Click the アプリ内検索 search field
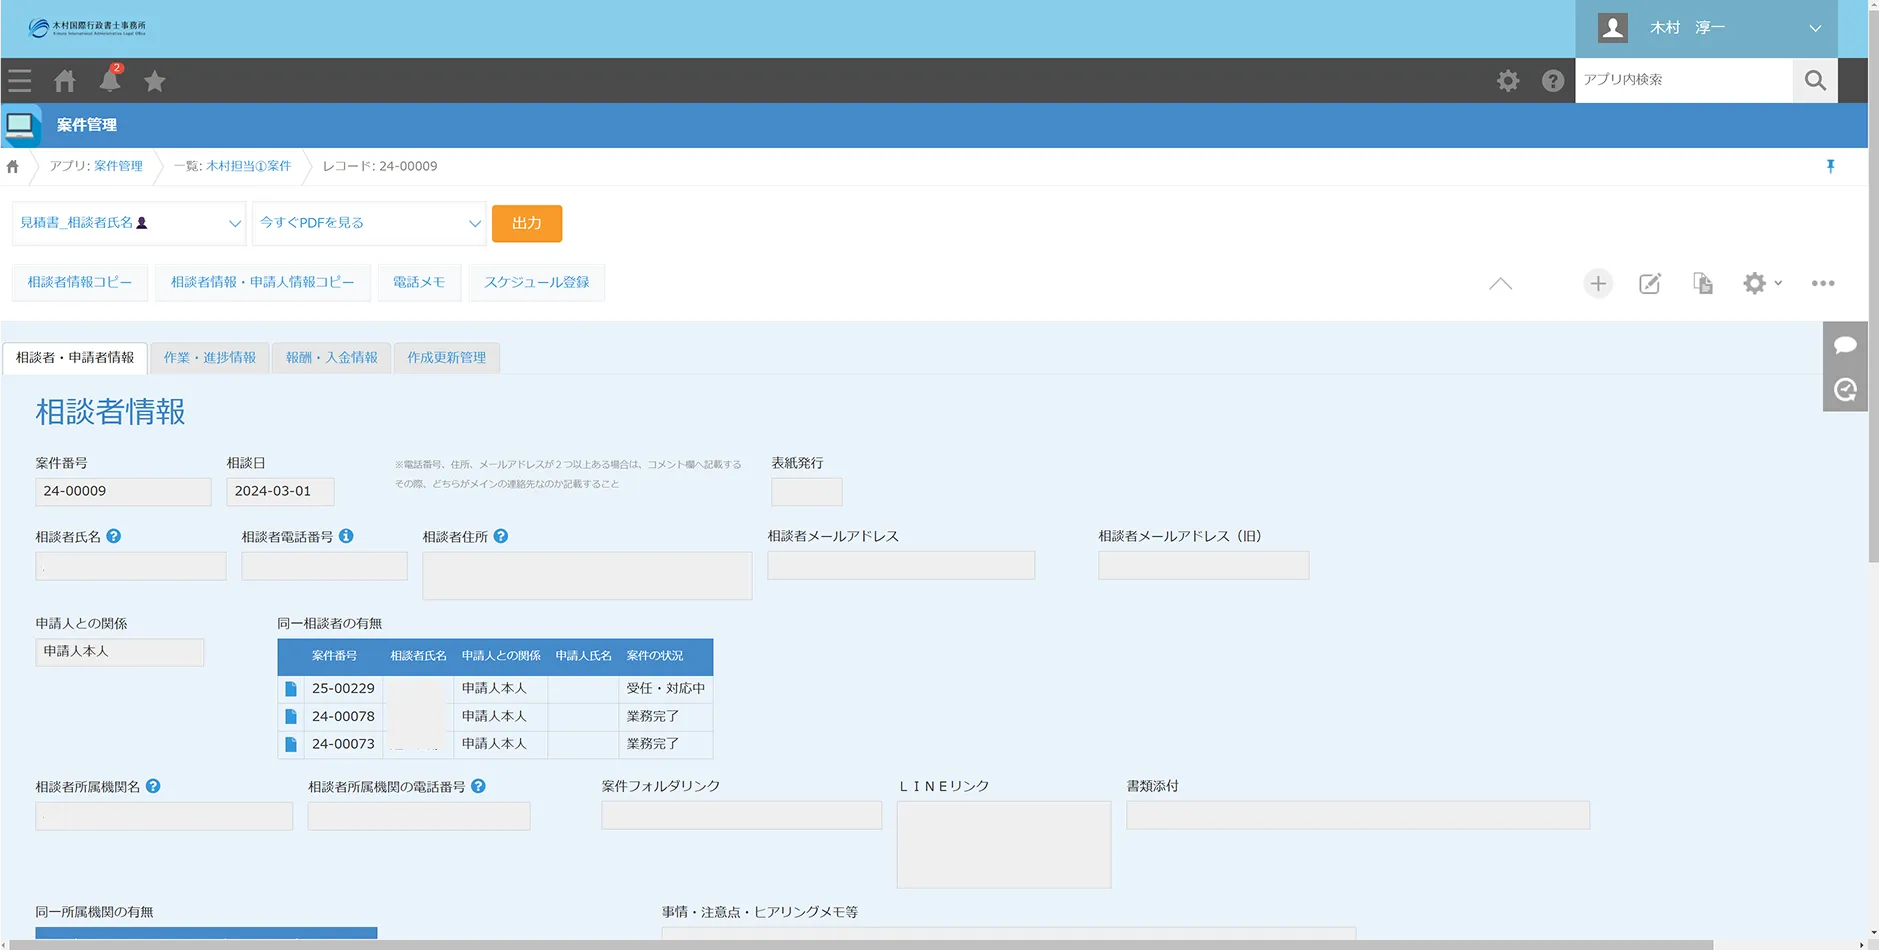Image resolution: width=1879 pixels, height=950 pixels. [x=1683, y=80]
